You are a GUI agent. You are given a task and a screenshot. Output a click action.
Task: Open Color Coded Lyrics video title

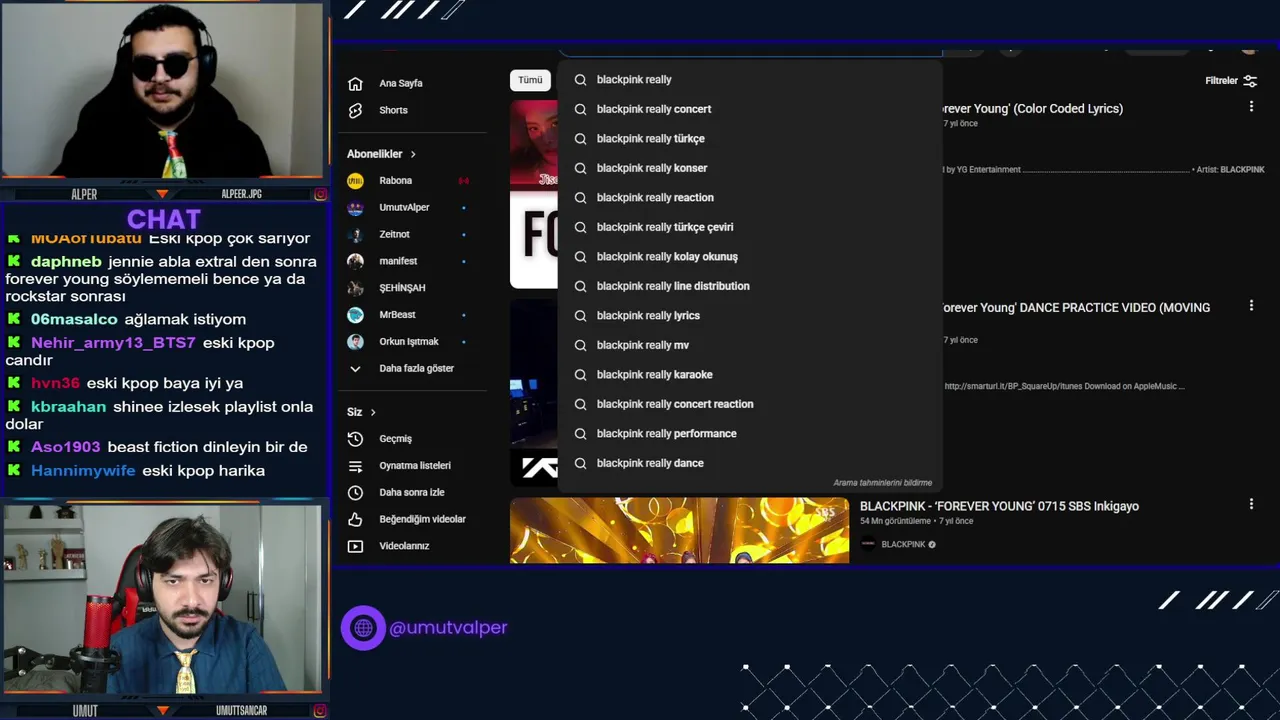tap(1032, 108)
